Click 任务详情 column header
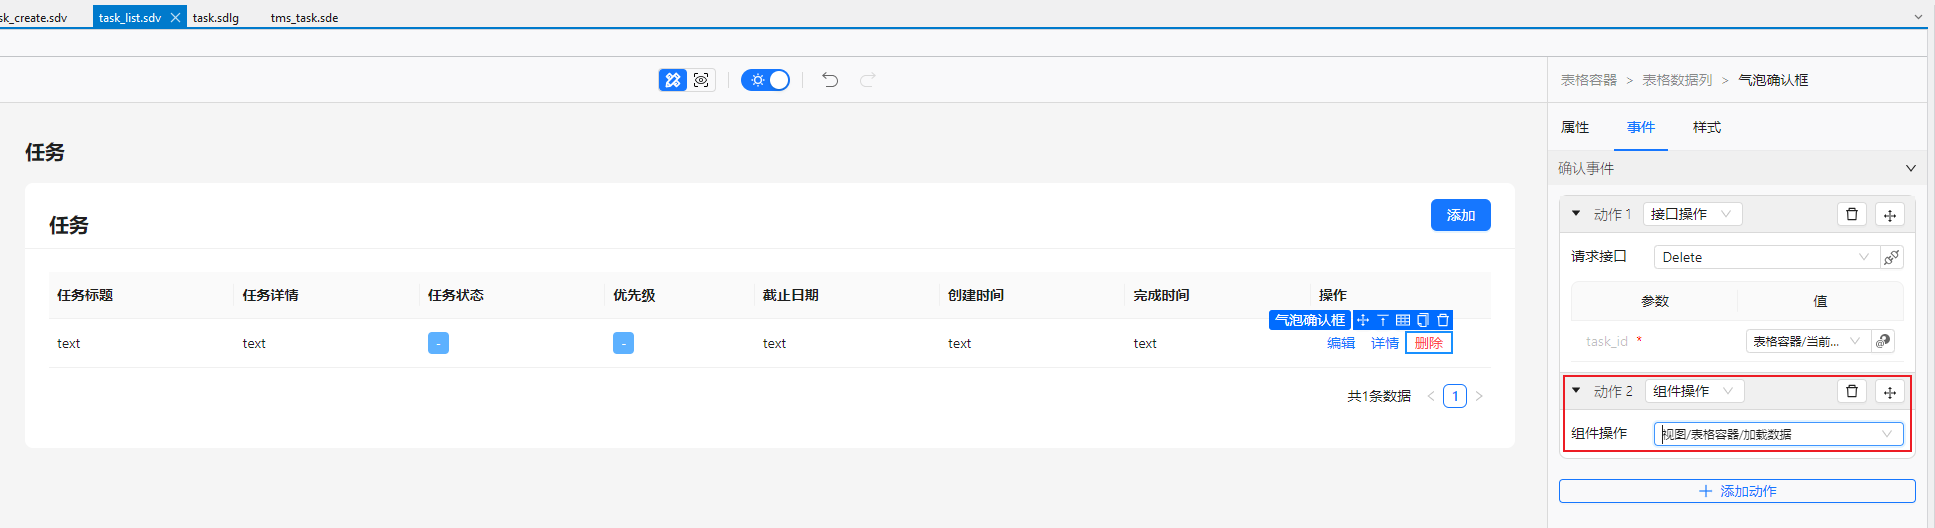 270,295
